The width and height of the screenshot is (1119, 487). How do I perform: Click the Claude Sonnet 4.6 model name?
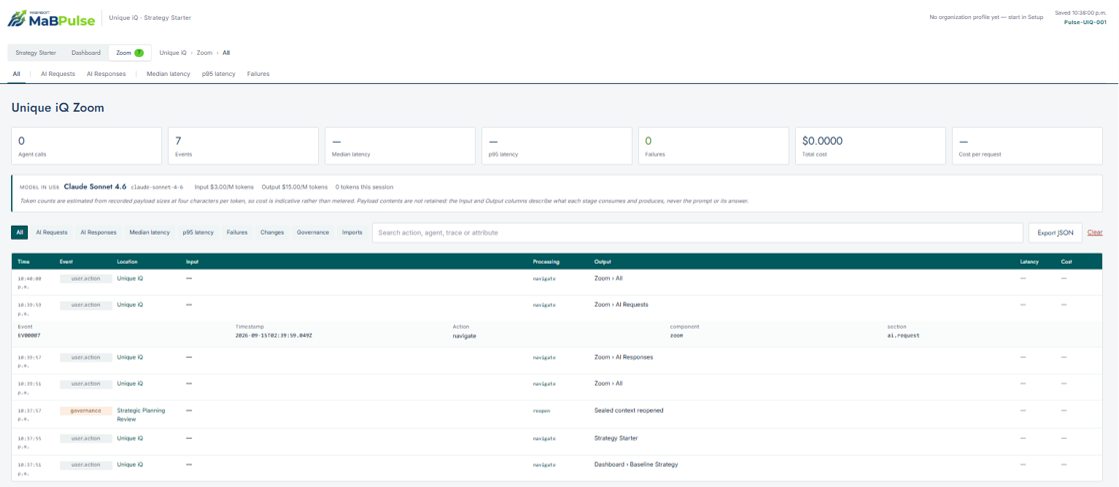tap(95, 186)
